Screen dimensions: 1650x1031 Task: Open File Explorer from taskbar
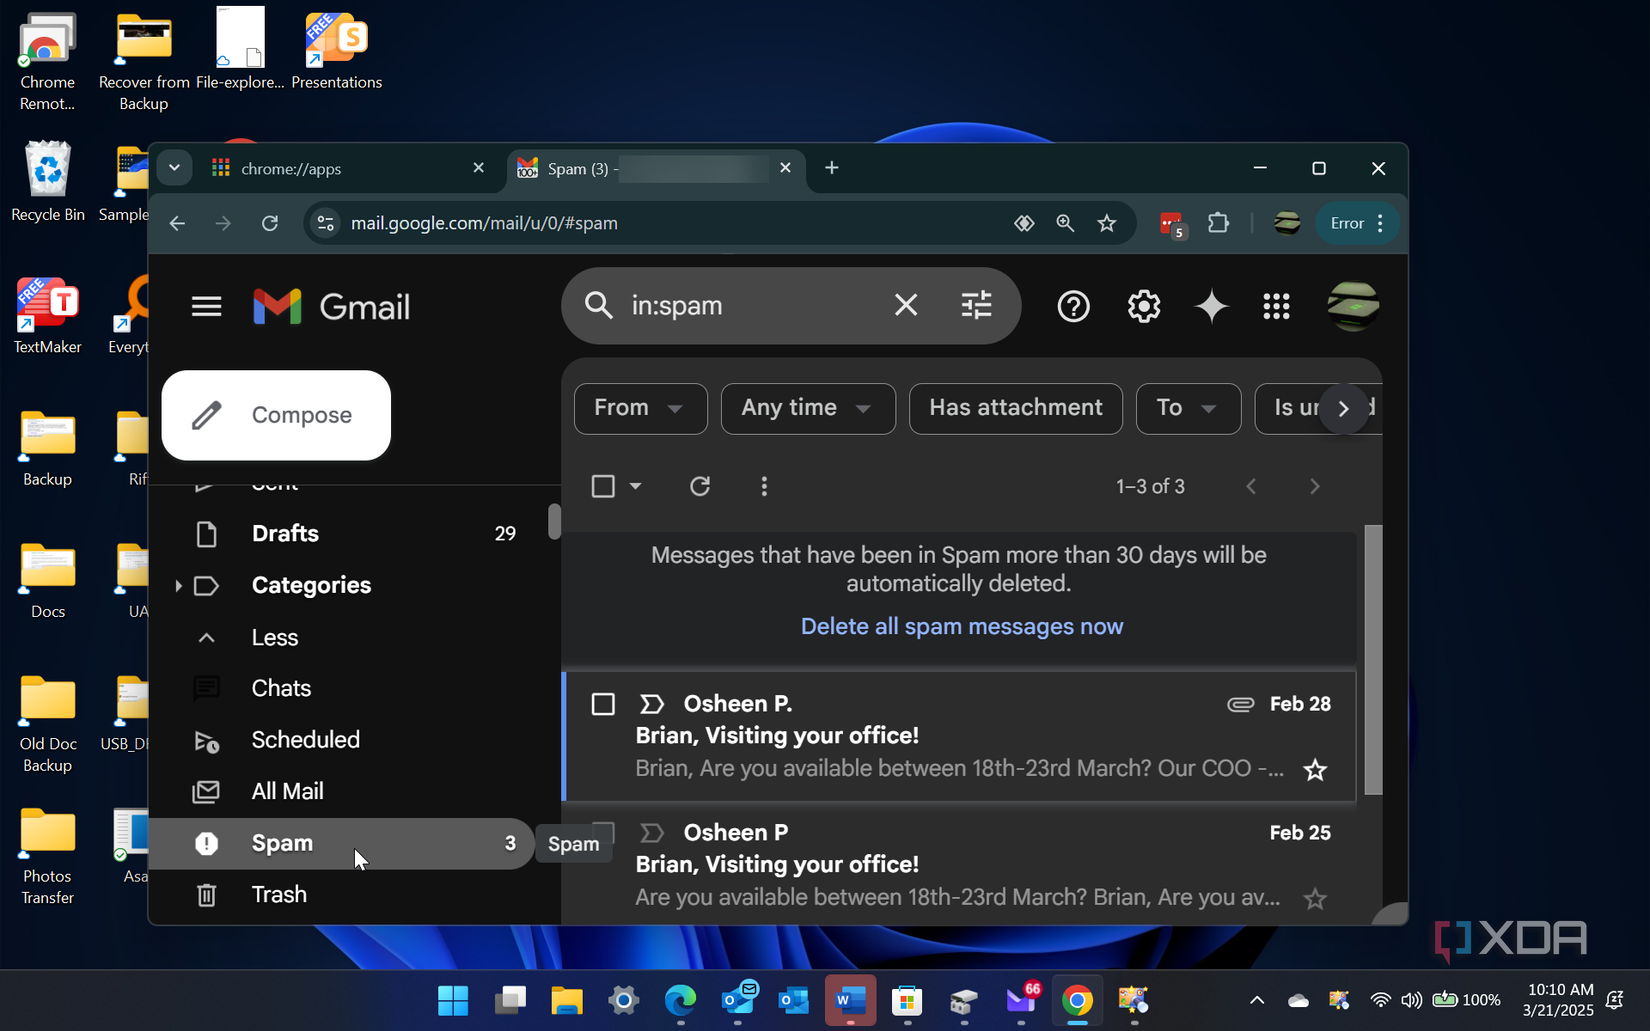click(567, 1000)
